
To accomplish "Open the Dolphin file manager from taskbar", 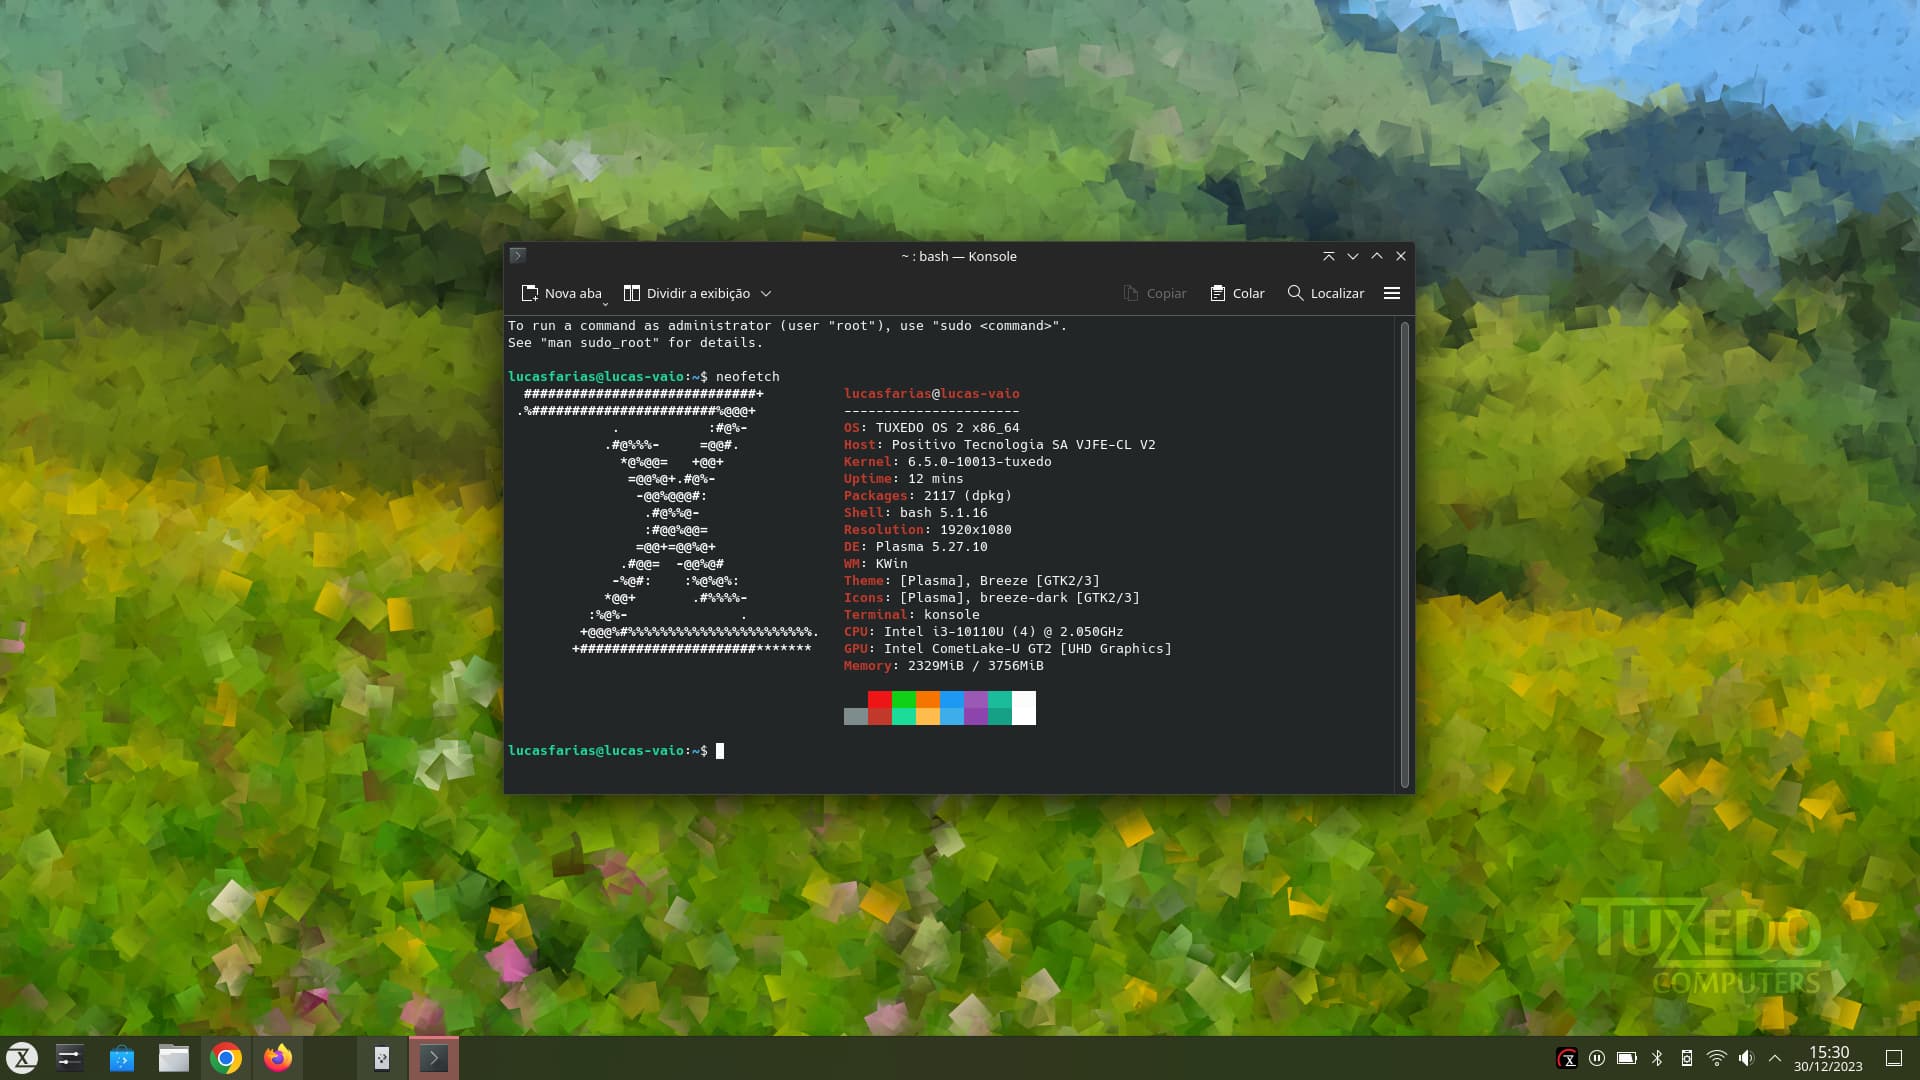I will [174, 1058].
